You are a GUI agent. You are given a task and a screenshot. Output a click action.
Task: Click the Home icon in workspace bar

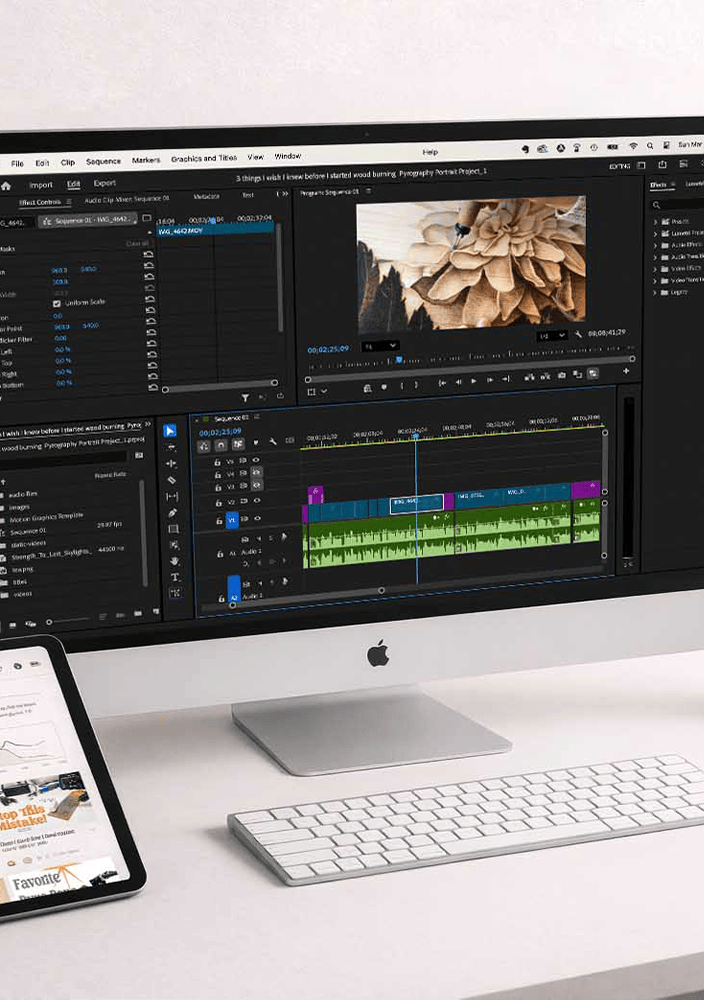(x=6, y=186)
